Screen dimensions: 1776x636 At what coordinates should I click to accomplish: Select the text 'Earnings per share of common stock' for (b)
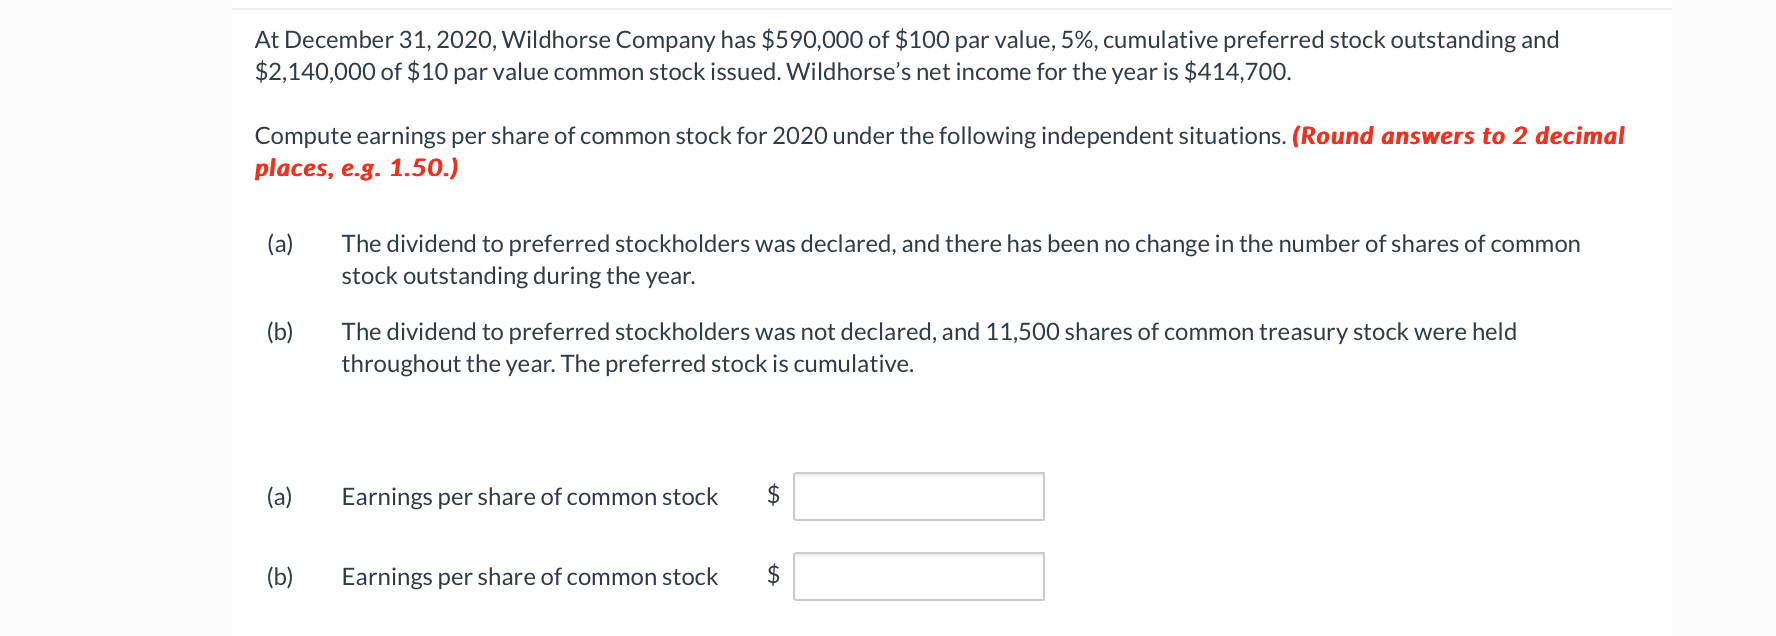click(x=530, y=576)
